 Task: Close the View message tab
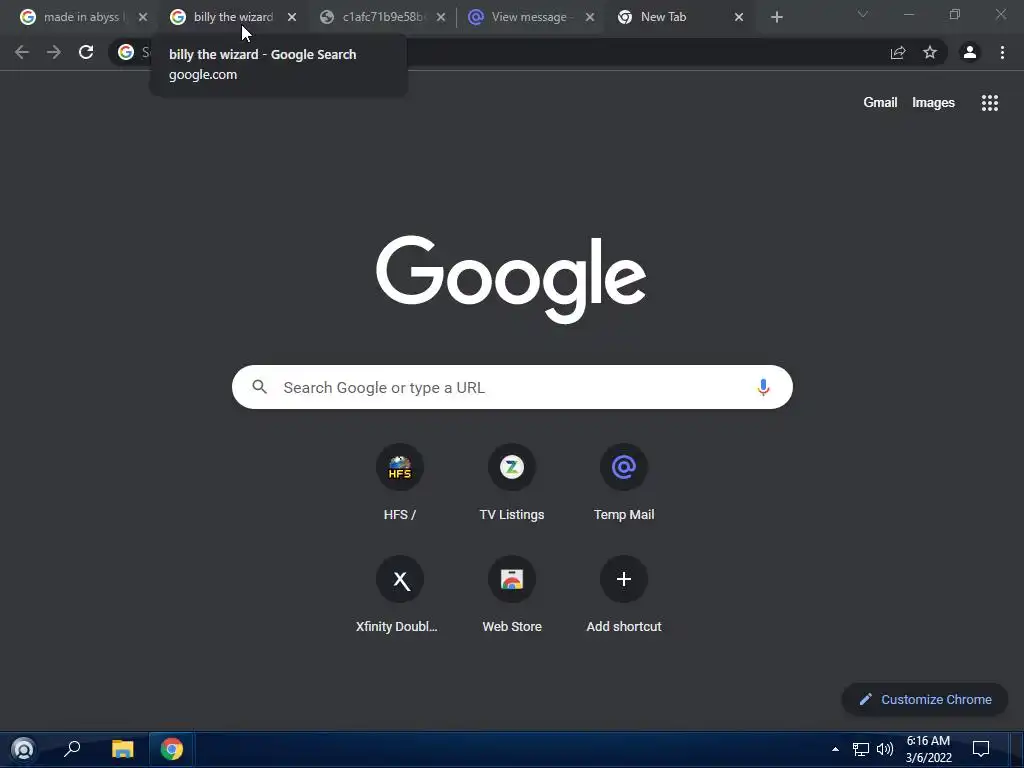[590, 18]
